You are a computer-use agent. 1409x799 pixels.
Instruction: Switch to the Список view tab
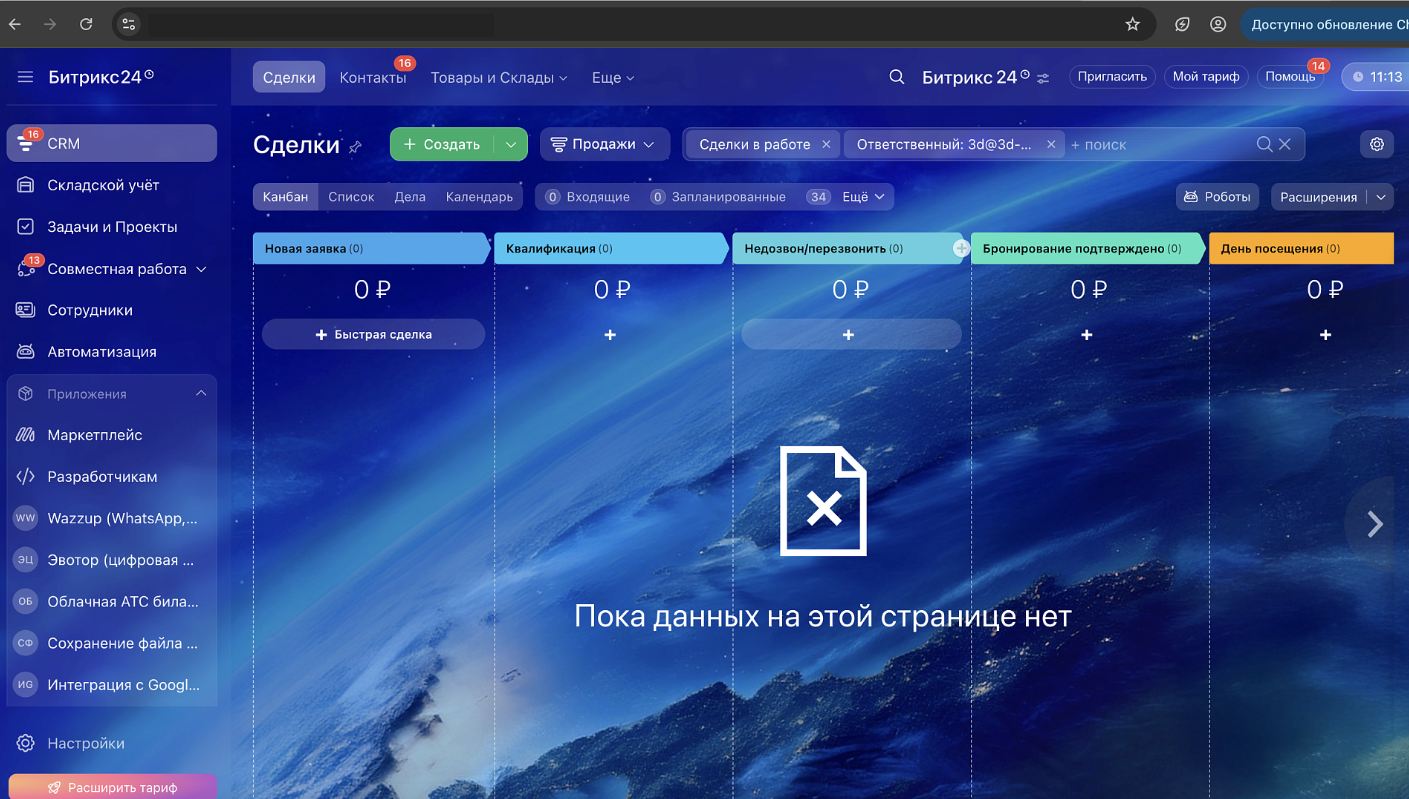click(x=351, y=197)
